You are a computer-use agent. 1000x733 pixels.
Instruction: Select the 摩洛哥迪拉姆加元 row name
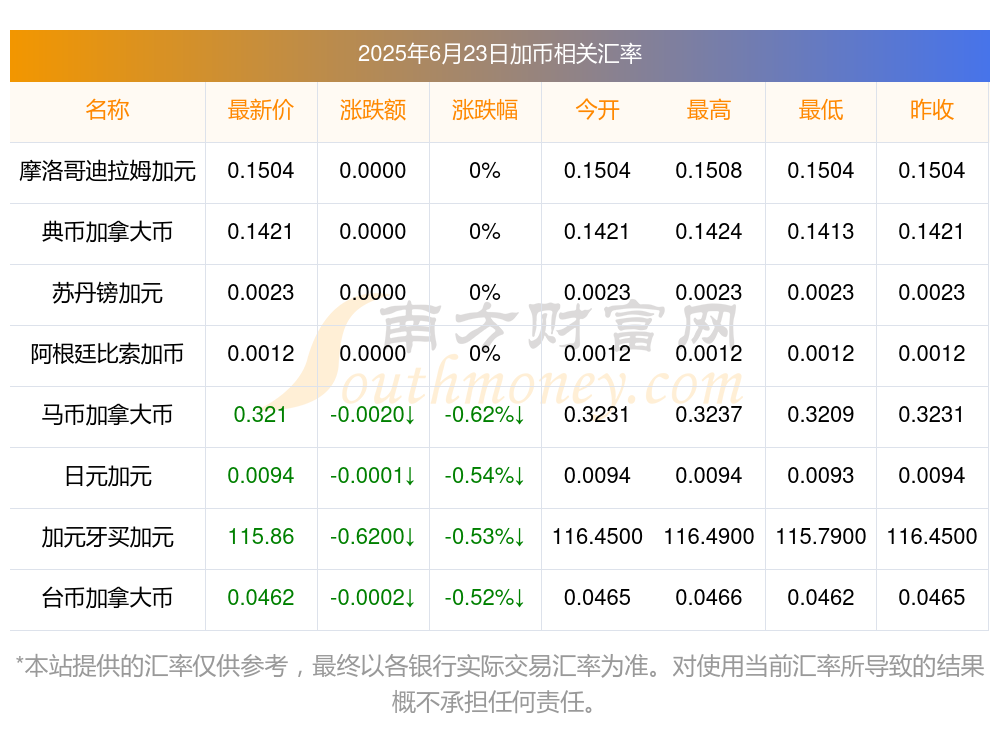point(107,171)
